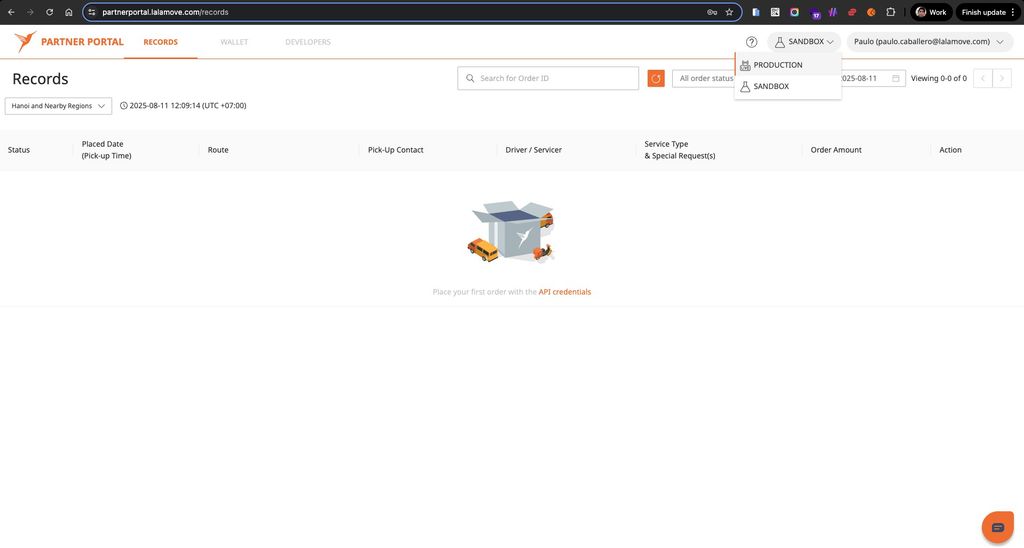Image resolution: width=1024 pixels, height=548 pixels.
Task: Open the browser extensions puzzle icon
Action: pos(890,12)
